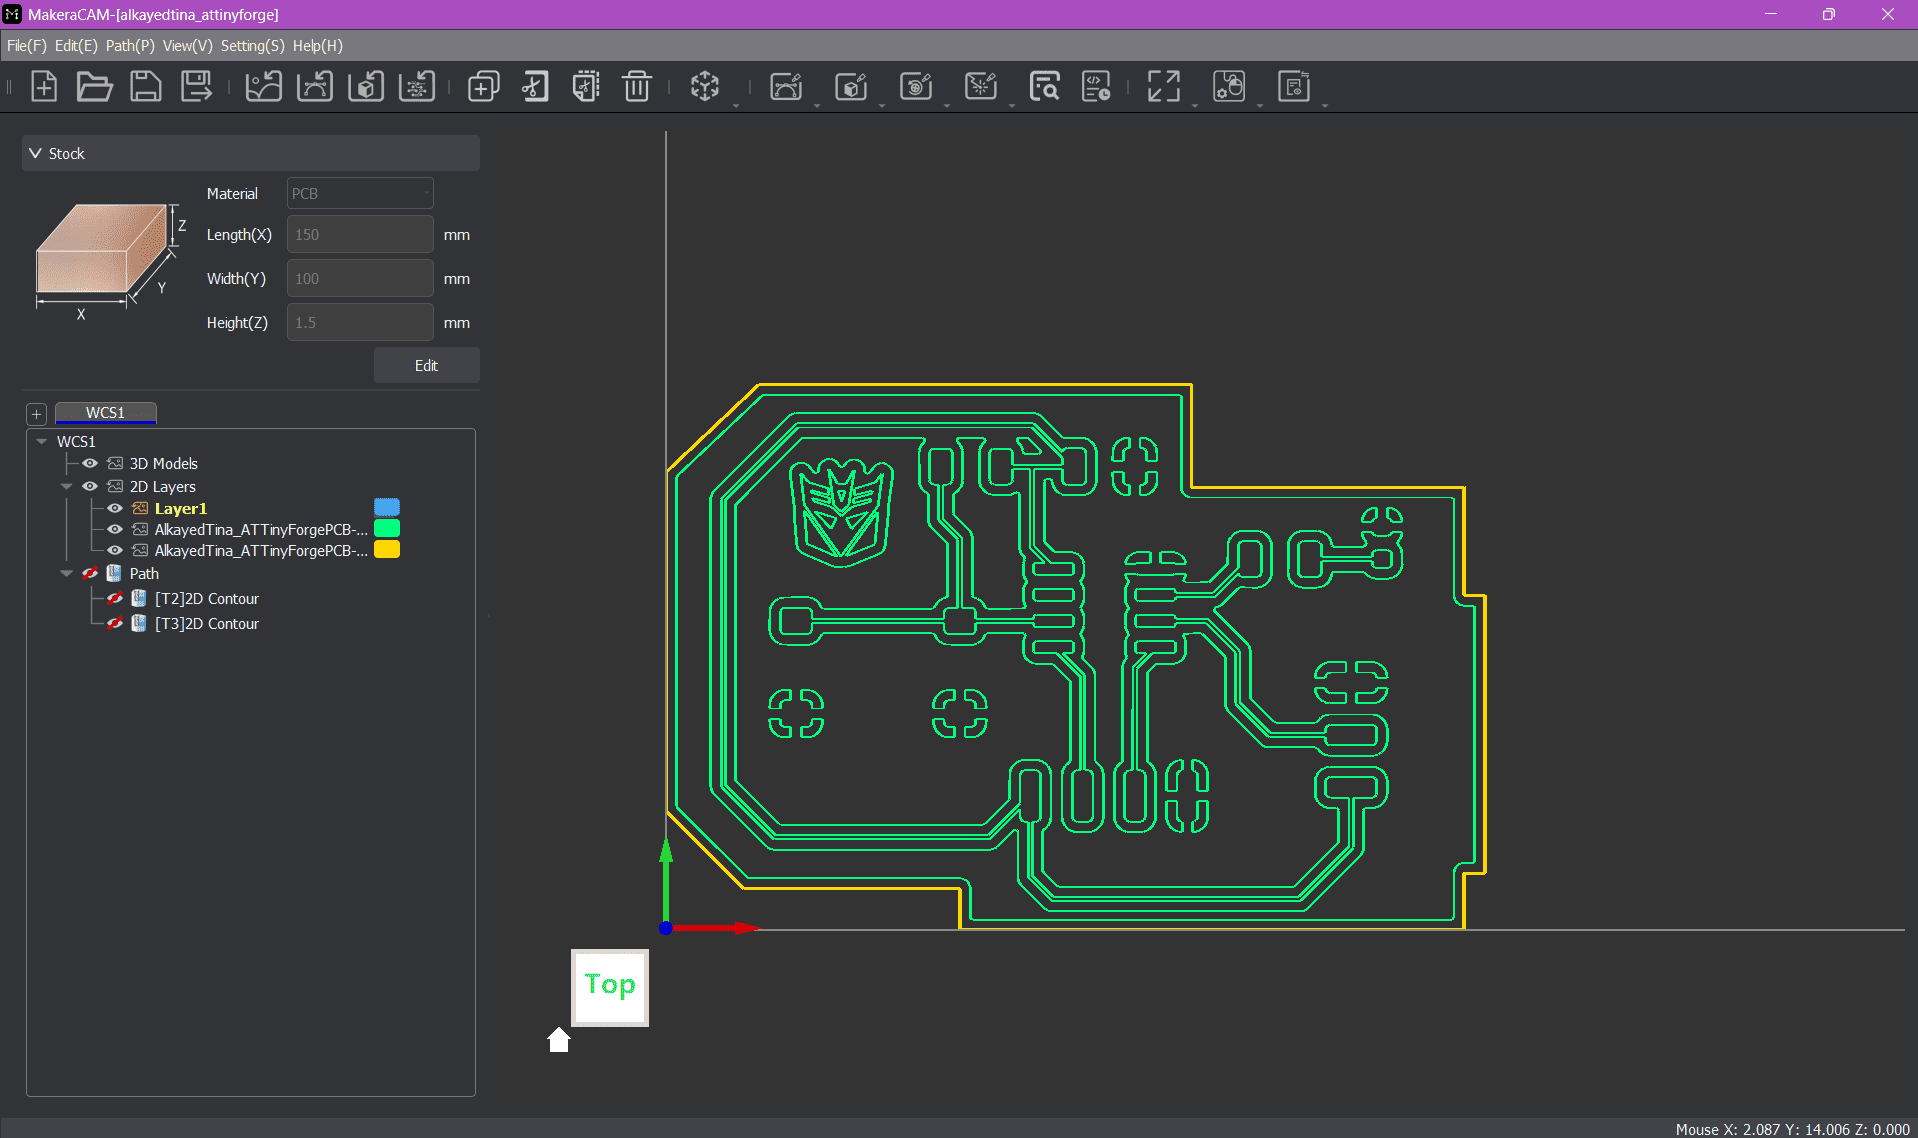Collapse the Path tree node
Screen dimensions: 1918x1138
[66, 573]
